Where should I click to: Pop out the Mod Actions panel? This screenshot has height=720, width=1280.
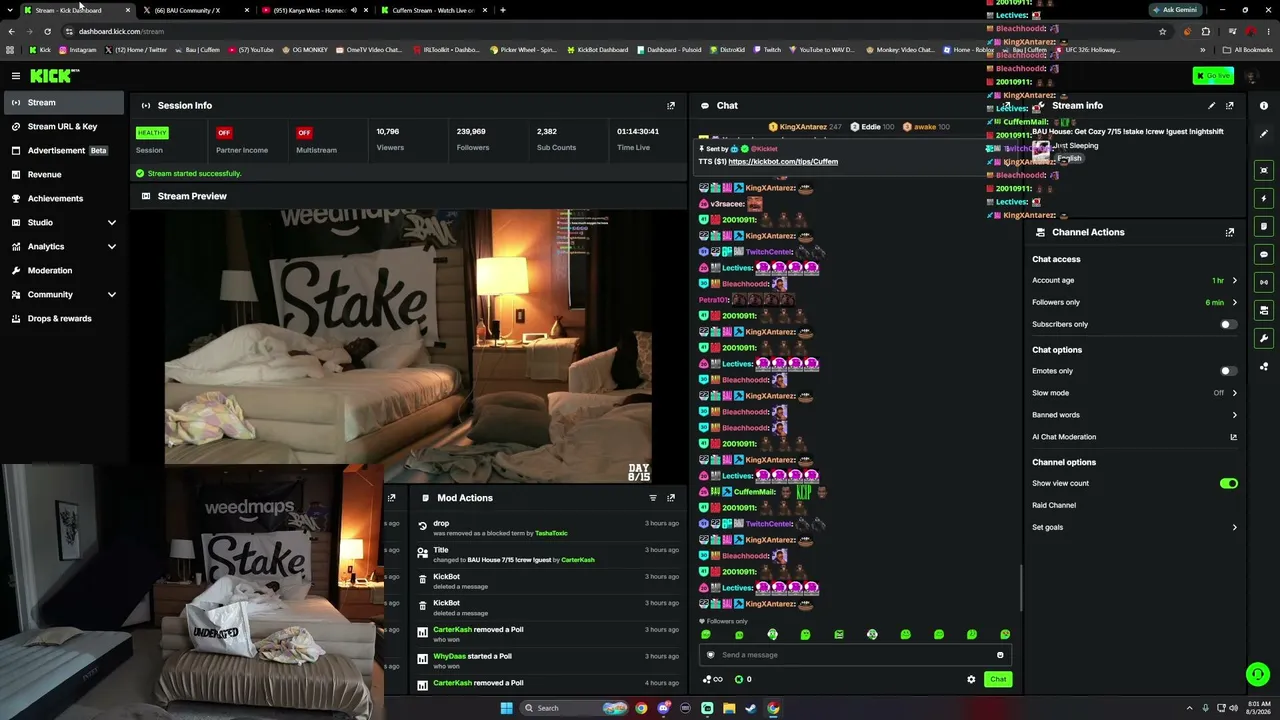671,498
